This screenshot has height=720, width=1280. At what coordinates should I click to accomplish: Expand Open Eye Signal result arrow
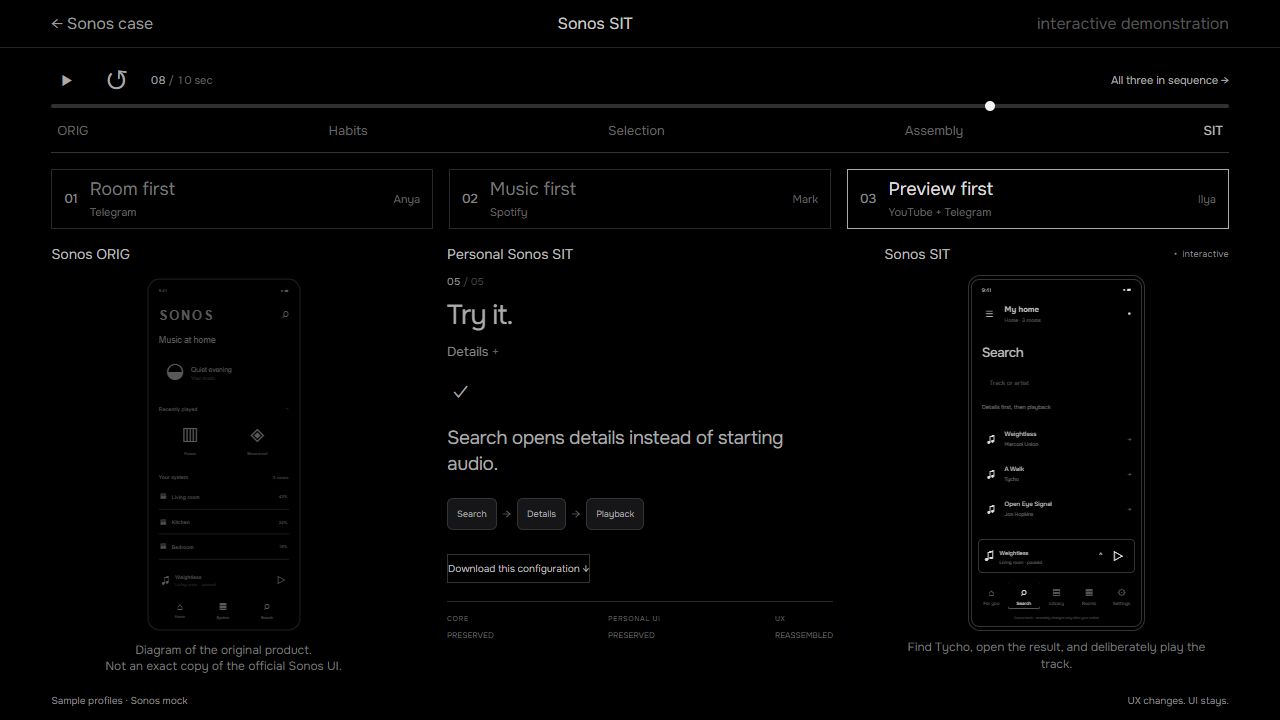point(1130,509)
